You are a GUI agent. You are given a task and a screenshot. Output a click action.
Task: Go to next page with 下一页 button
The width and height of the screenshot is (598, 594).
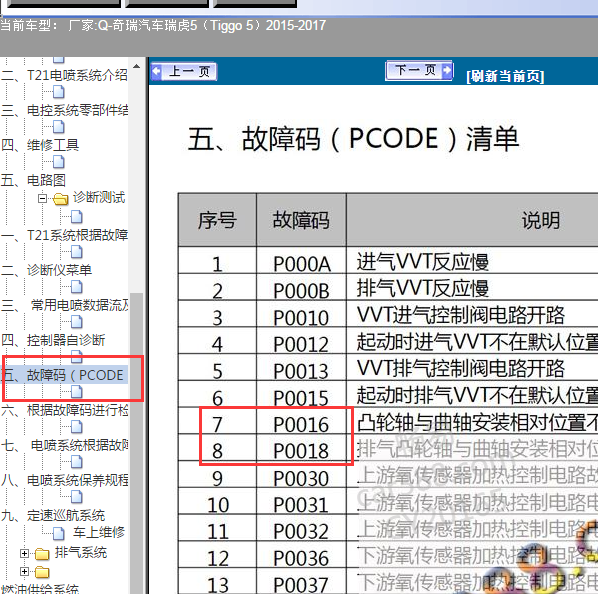pyautogui.click(x=420, y=70)
